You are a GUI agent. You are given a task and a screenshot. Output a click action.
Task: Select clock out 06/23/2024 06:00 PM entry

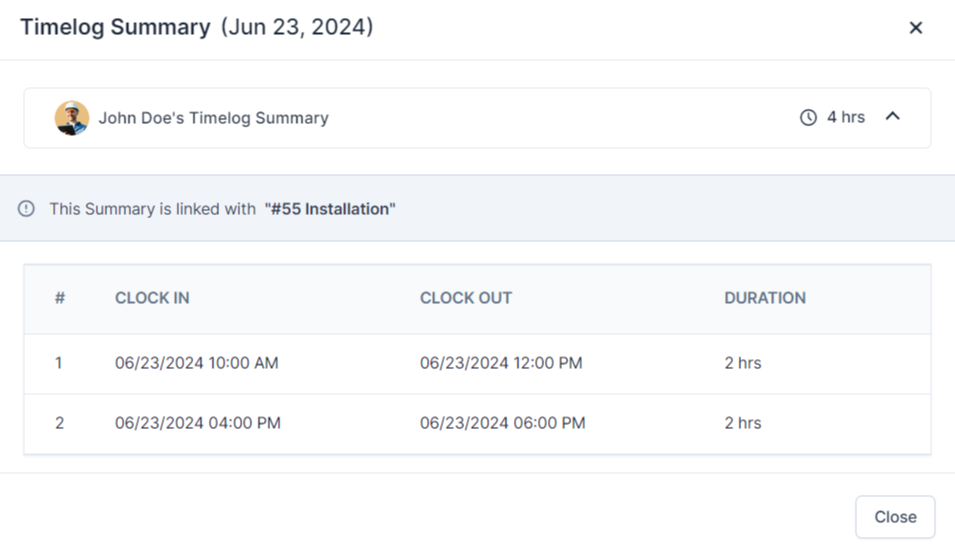click(x=502, y=423)
